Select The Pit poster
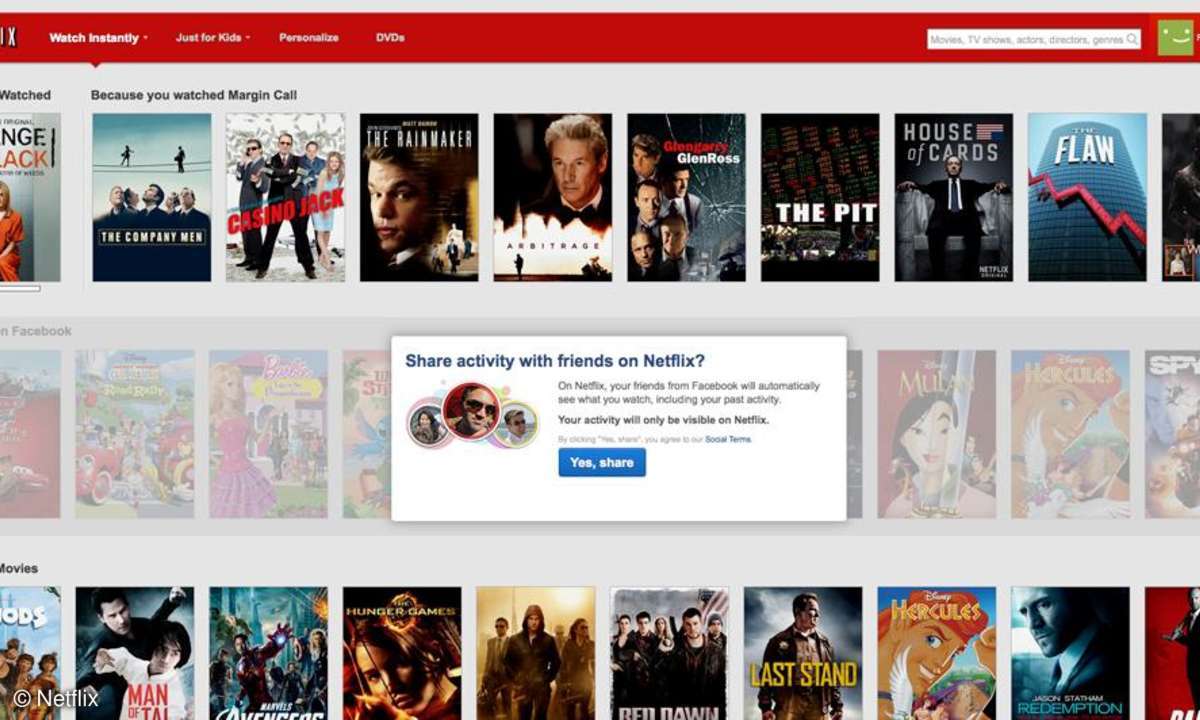The height and width of the screenshot is (720, 1200). 820,197
